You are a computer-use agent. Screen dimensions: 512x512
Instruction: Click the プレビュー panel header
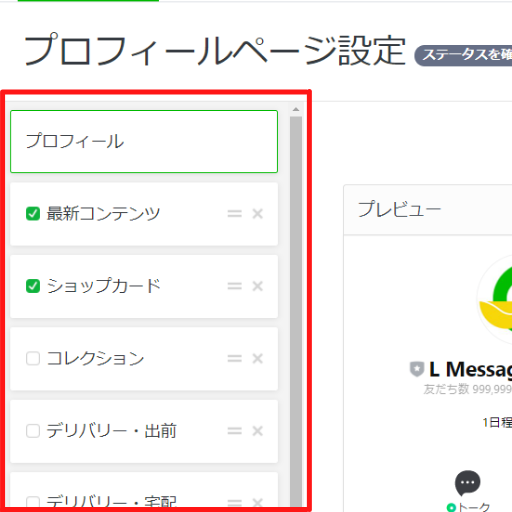(428, 210)
